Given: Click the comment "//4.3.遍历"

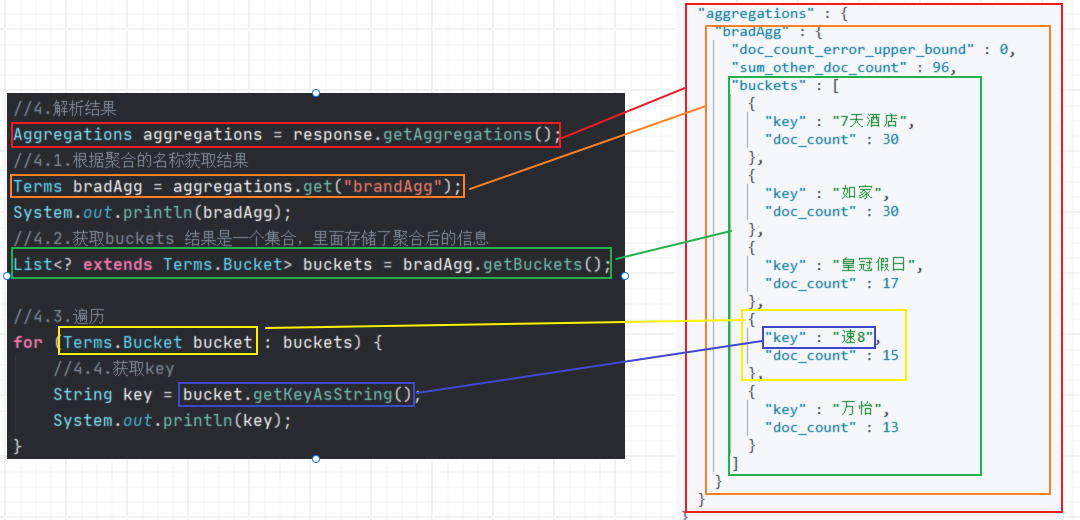Looking at the screenshot, I should [x=59, y=317].
